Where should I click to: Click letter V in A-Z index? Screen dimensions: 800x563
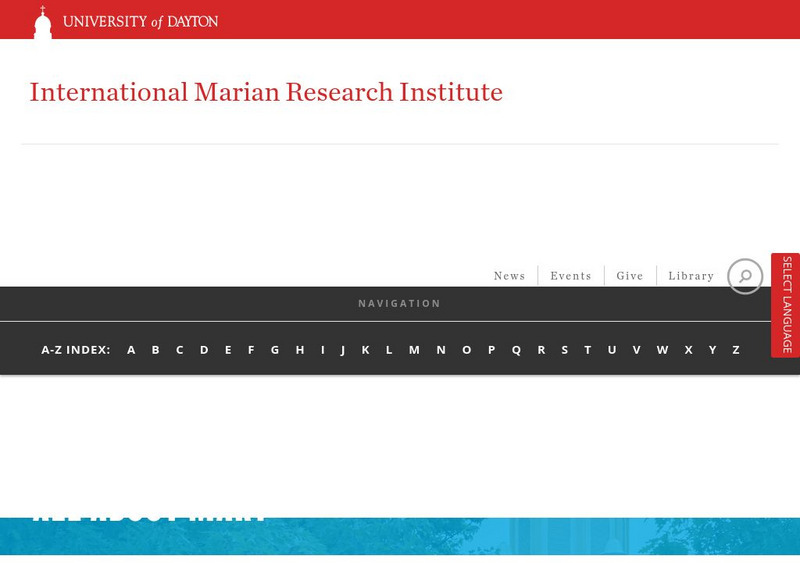point(636,350)
